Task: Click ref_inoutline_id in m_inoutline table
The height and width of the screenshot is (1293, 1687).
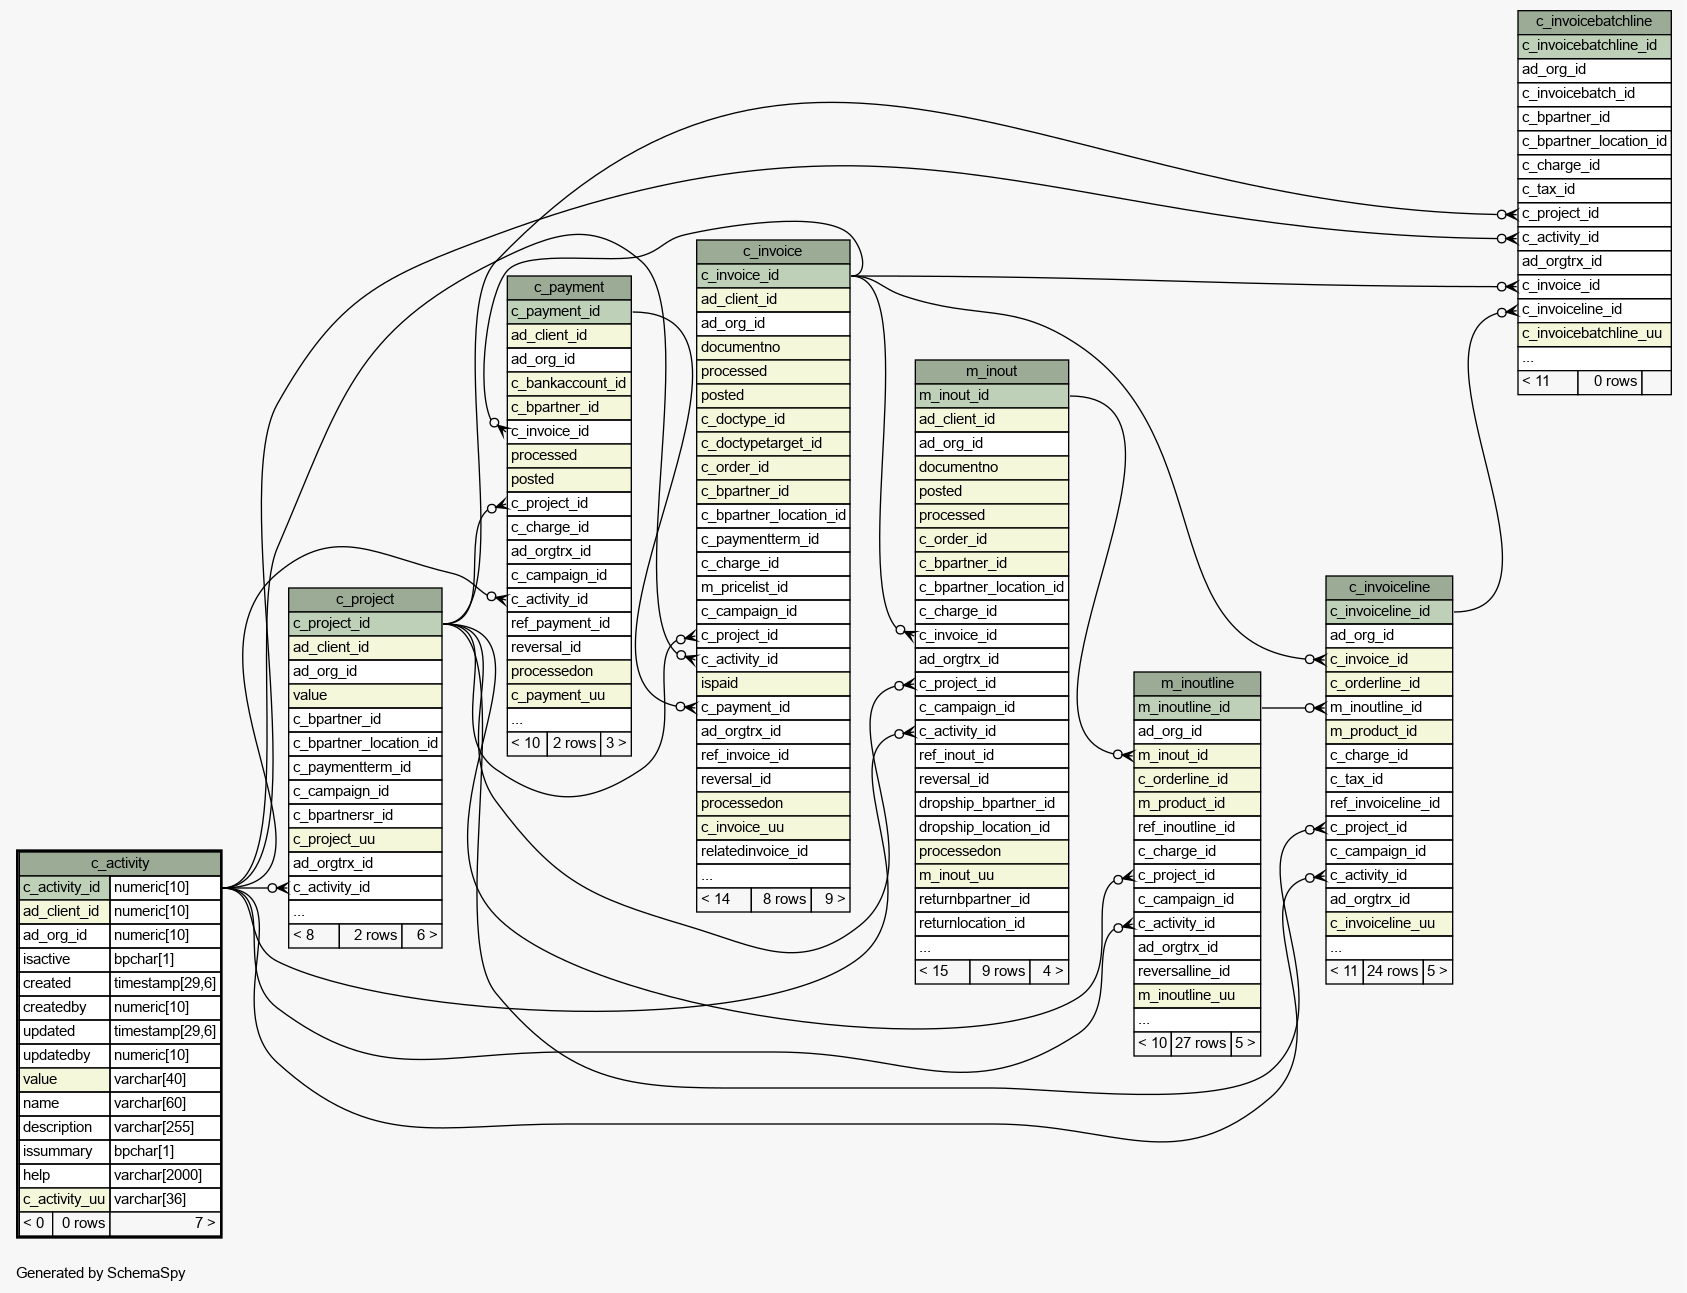Action: coord(1197,827)
